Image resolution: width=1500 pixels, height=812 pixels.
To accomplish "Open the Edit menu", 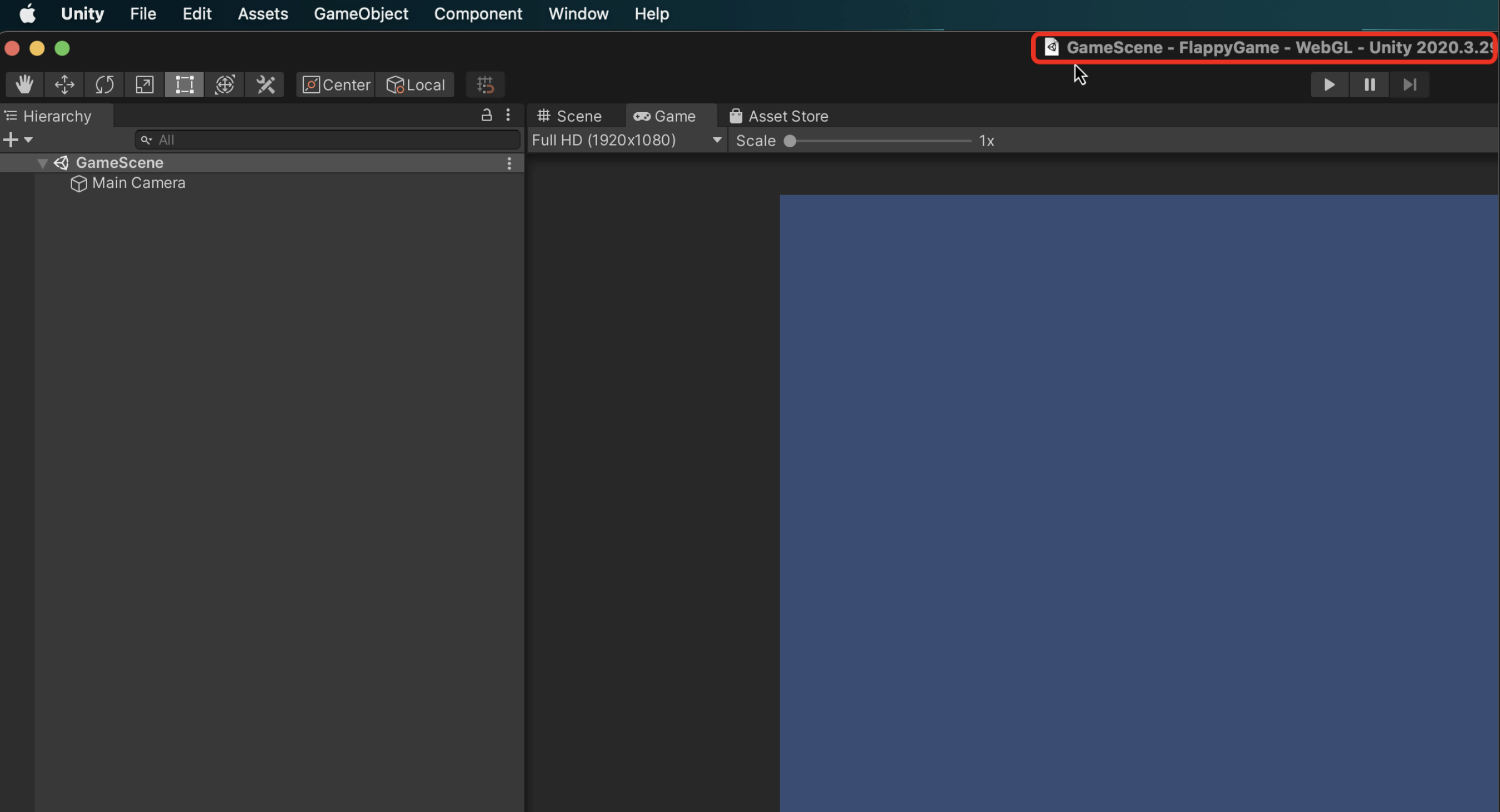I will tap(197, 14).
